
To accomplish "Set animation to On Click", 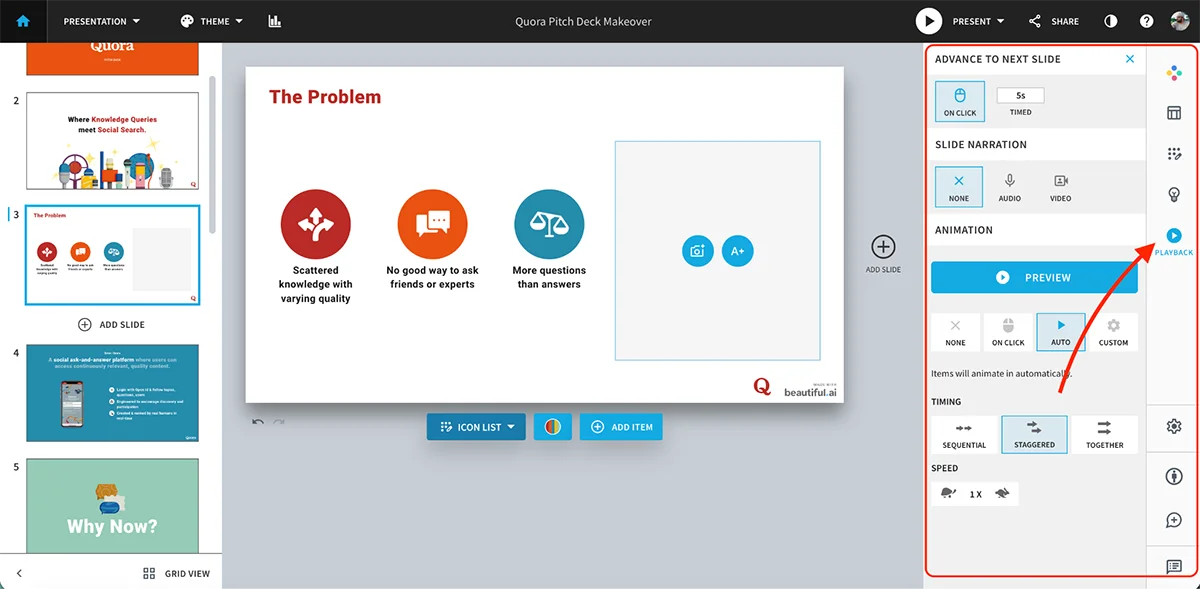I will pos(1008,332).
